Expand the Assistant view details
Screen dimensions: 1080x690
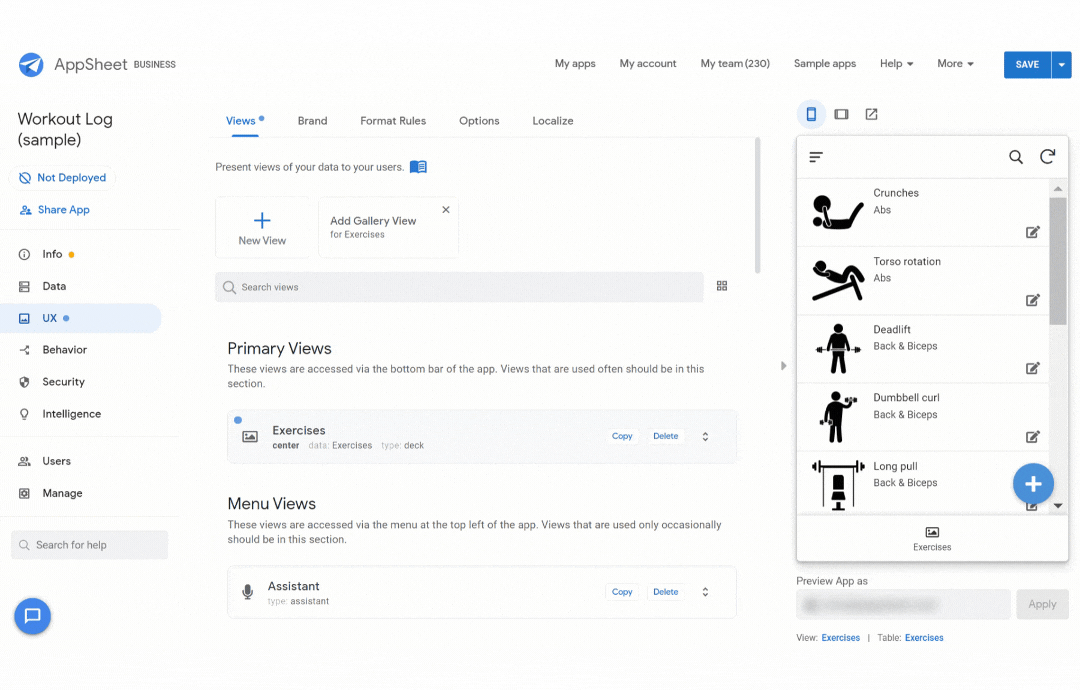[705, 592]
